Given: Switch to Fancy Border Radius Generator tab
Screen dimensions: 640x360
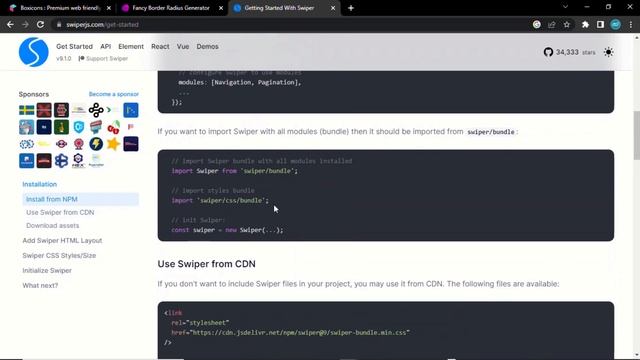Looking at the screenshot, I should click(171, 8).
